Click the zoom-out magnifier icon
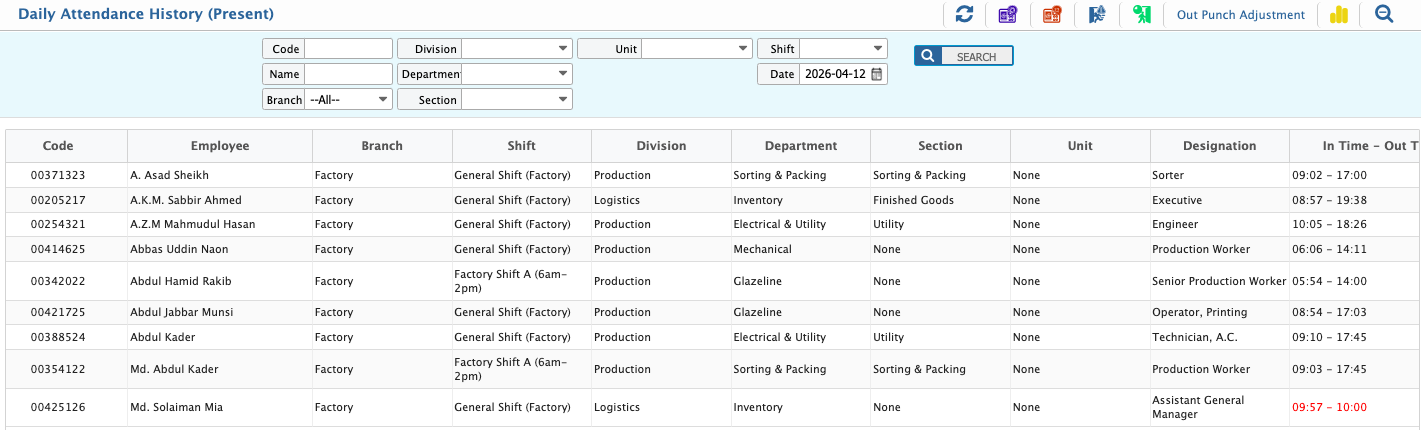1421x430 pixels. click(1384, 14)
